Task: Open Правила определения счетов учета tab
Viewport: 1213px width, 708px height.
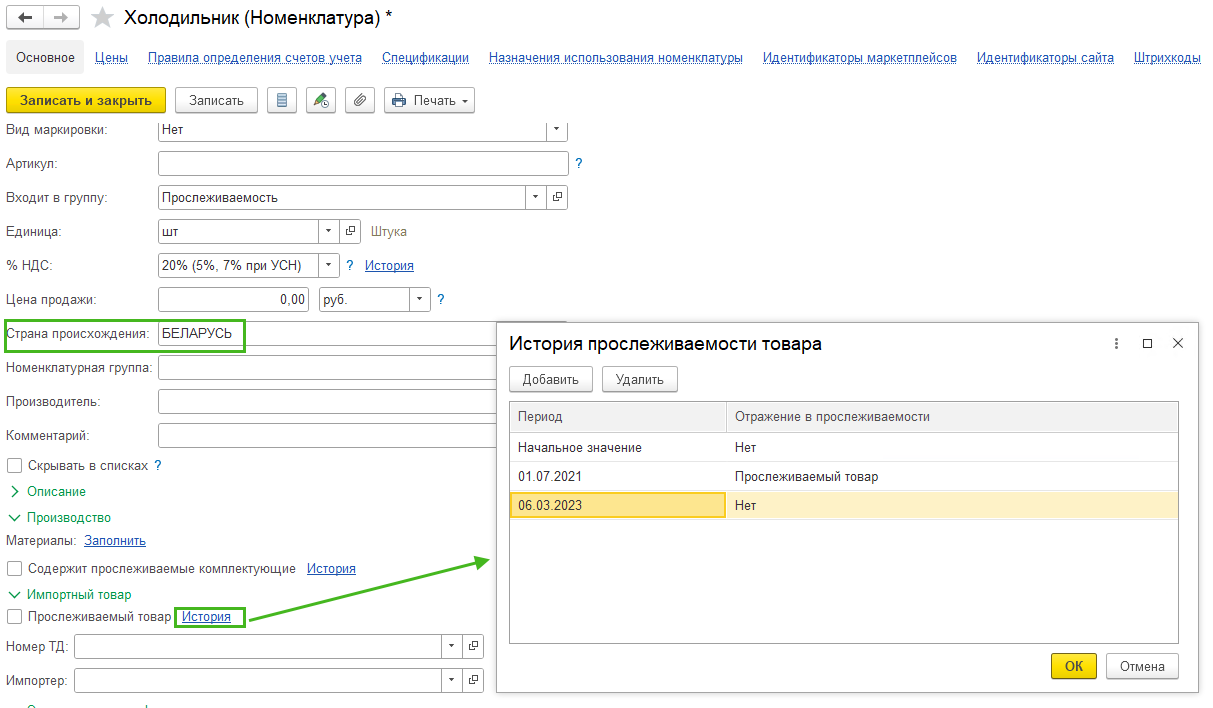Action: [255, 57]
